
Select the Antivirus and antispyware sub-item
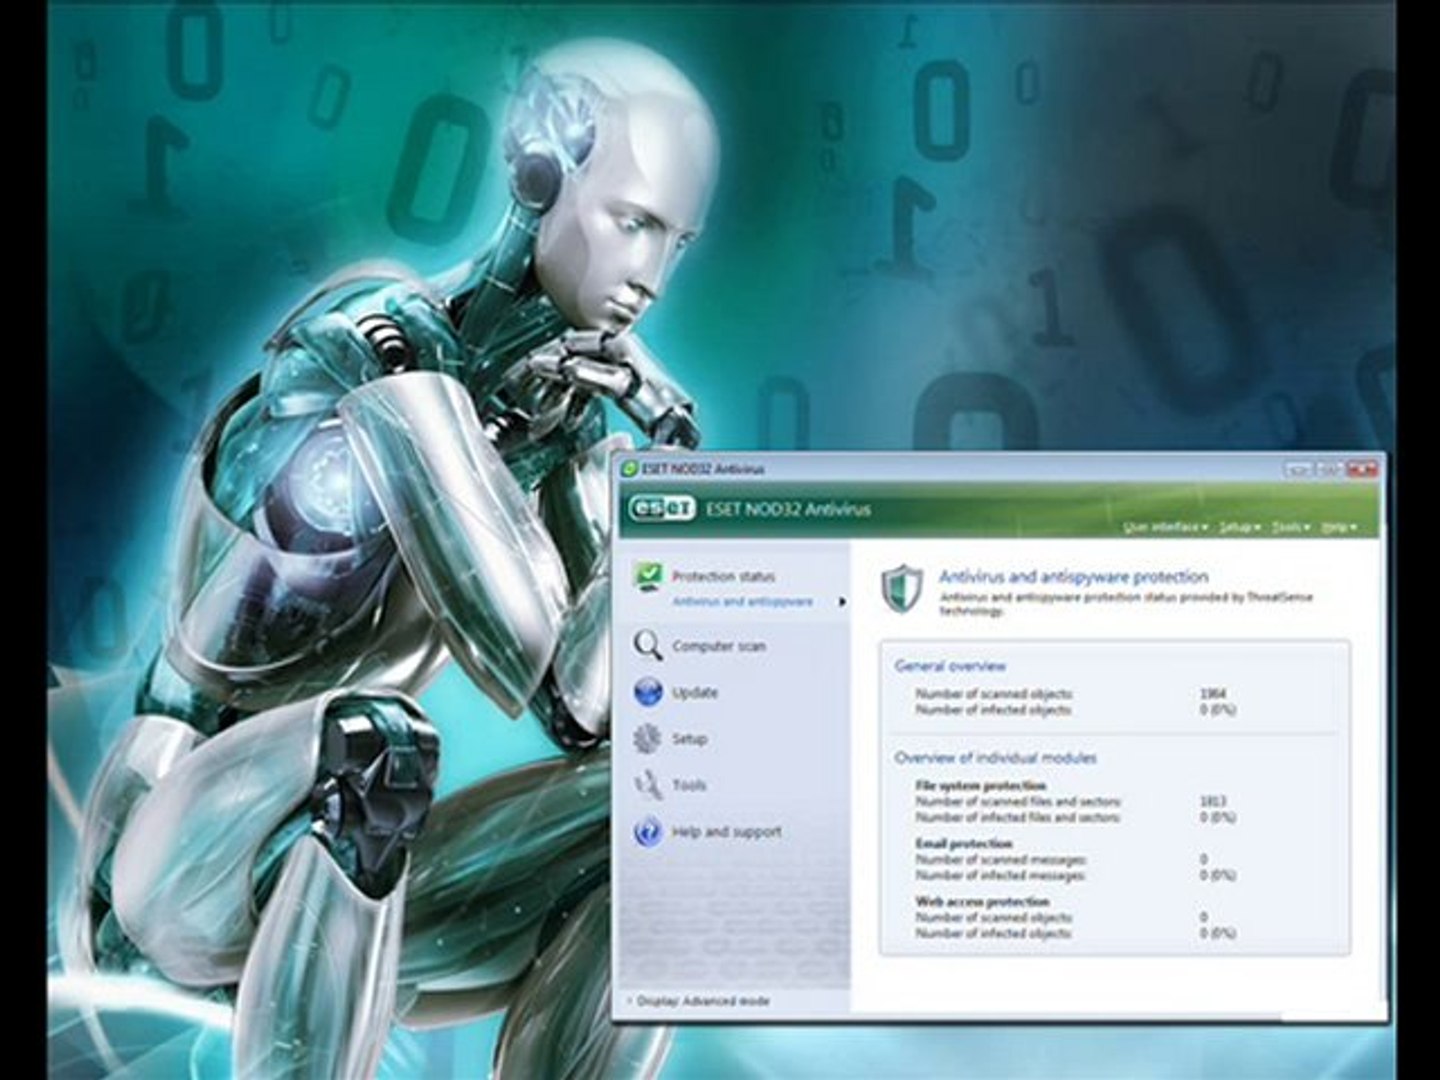click(742, 602)
